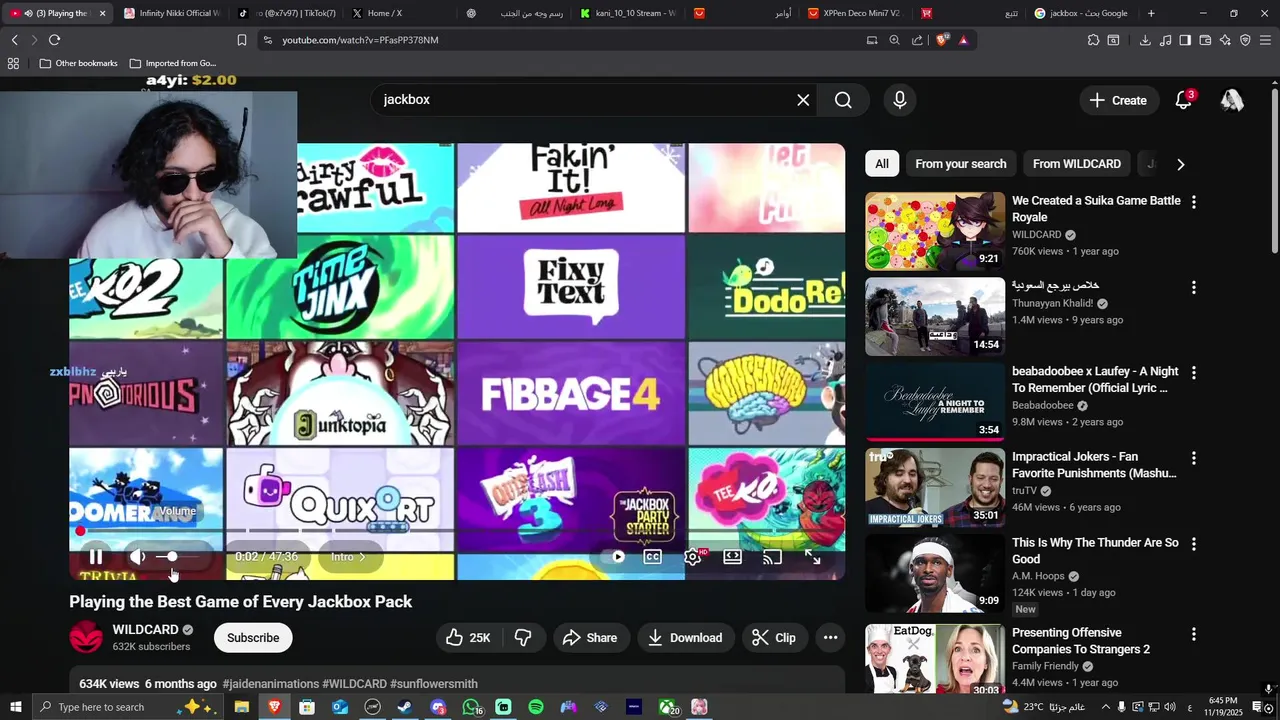The width and height of the screenshot is (1280, 720).
Task: Open options for A Night To Remember
Action: click(1193, 372)
